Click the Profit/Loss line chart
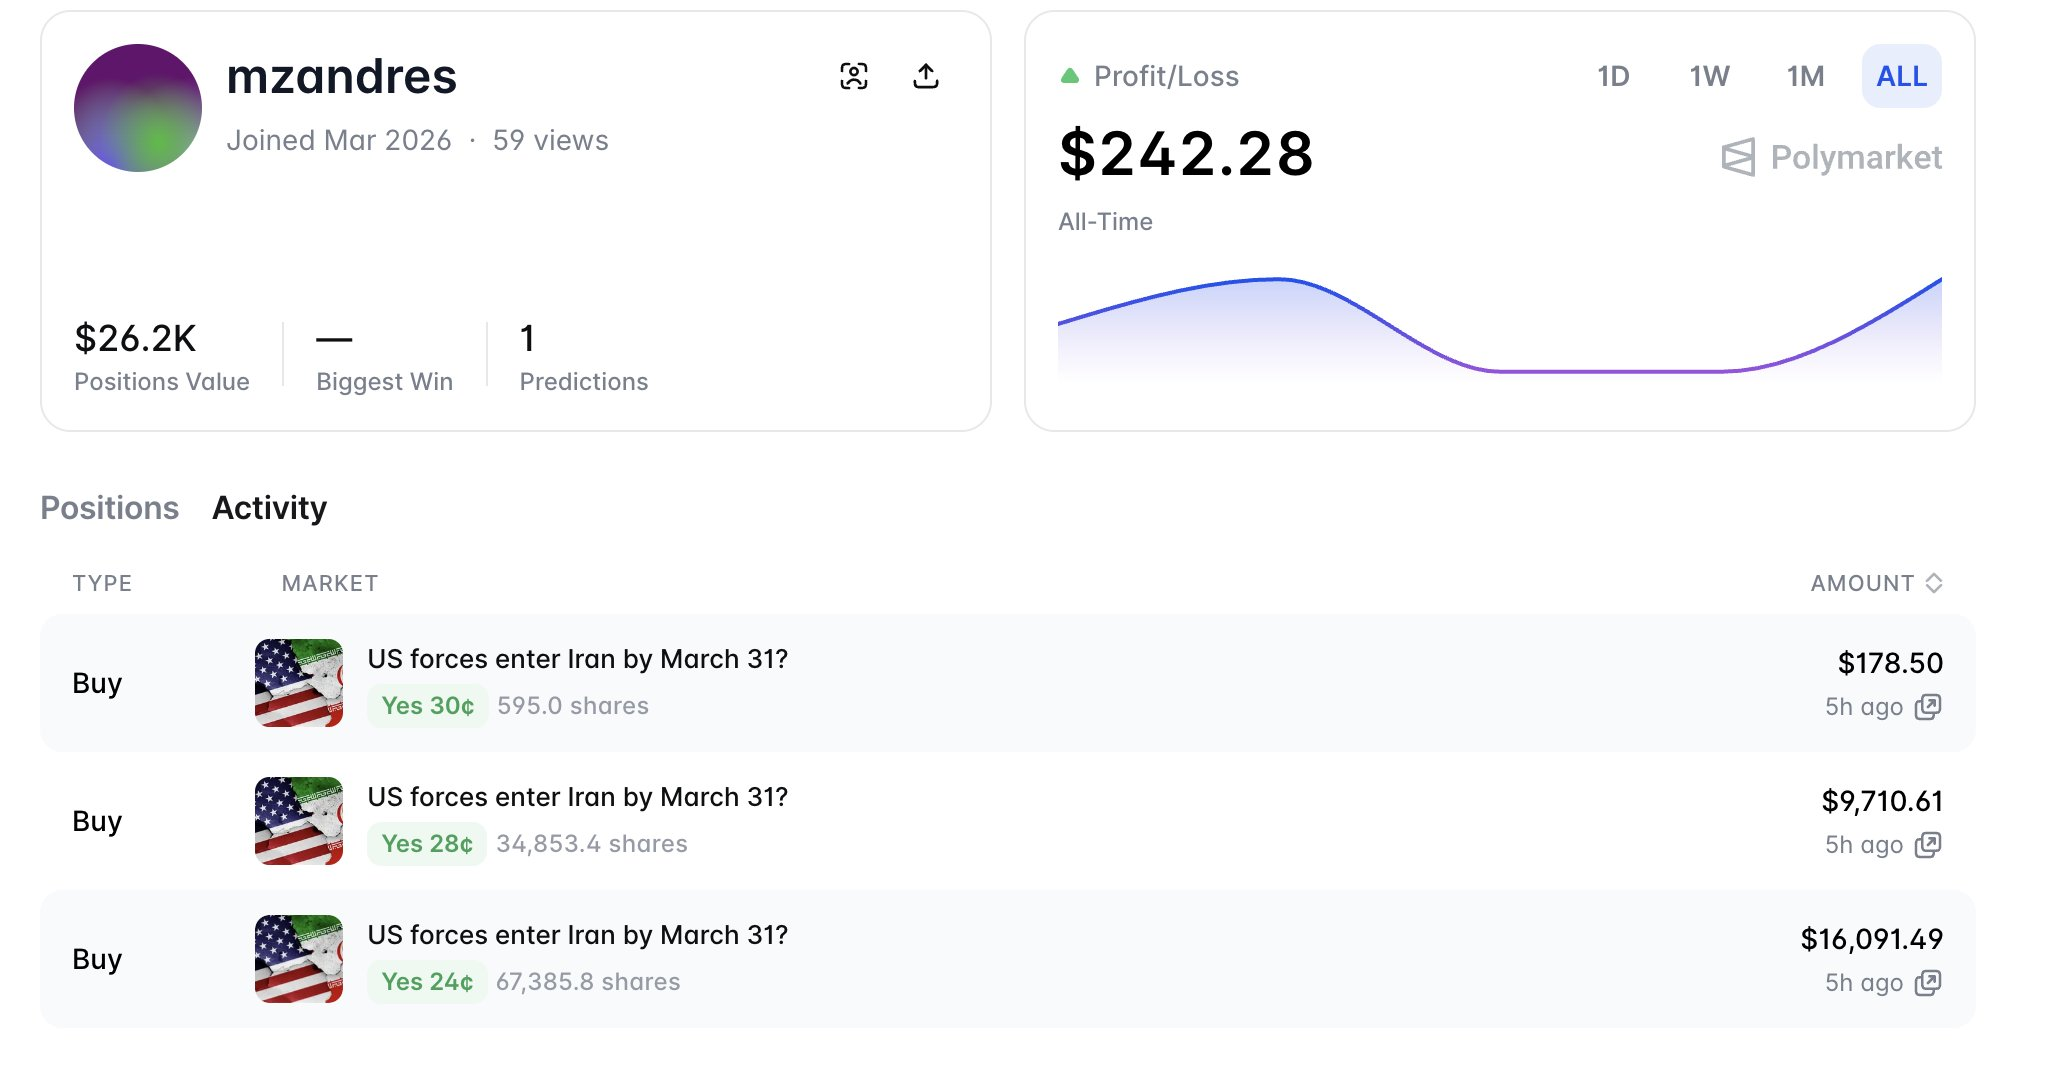This screenshot has width=2054, height=1070. point(1499,330)
